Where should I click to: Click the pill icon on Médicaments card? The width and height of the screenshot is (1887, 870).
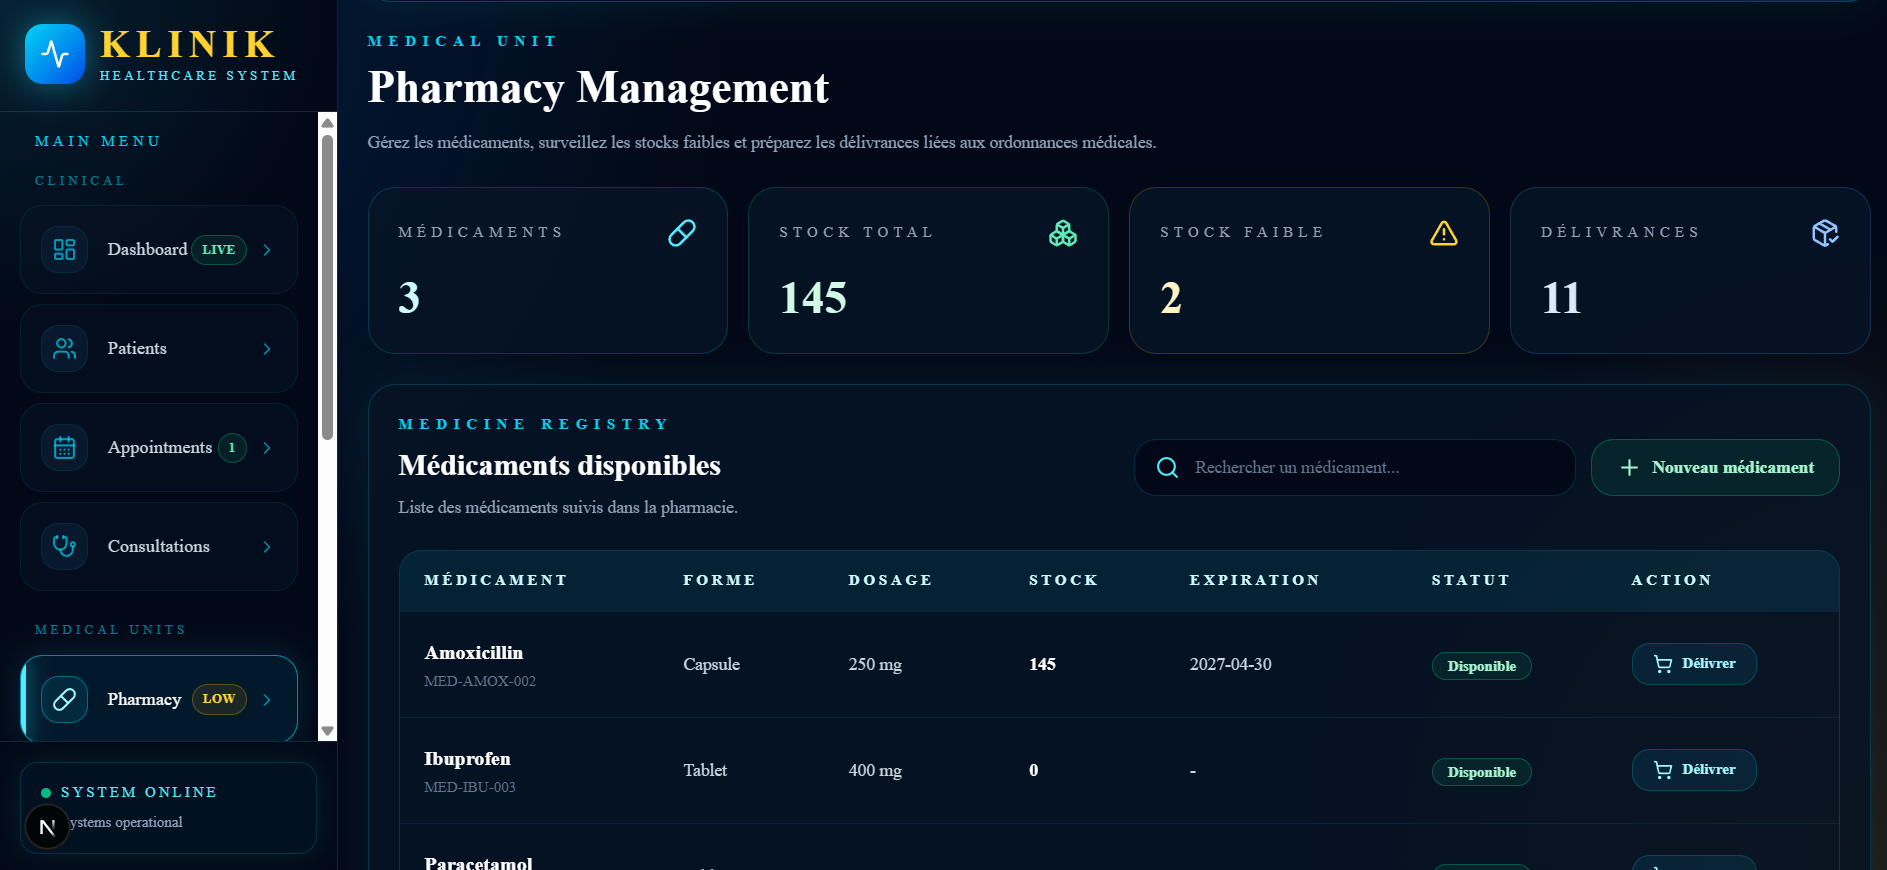click(682, 233)
